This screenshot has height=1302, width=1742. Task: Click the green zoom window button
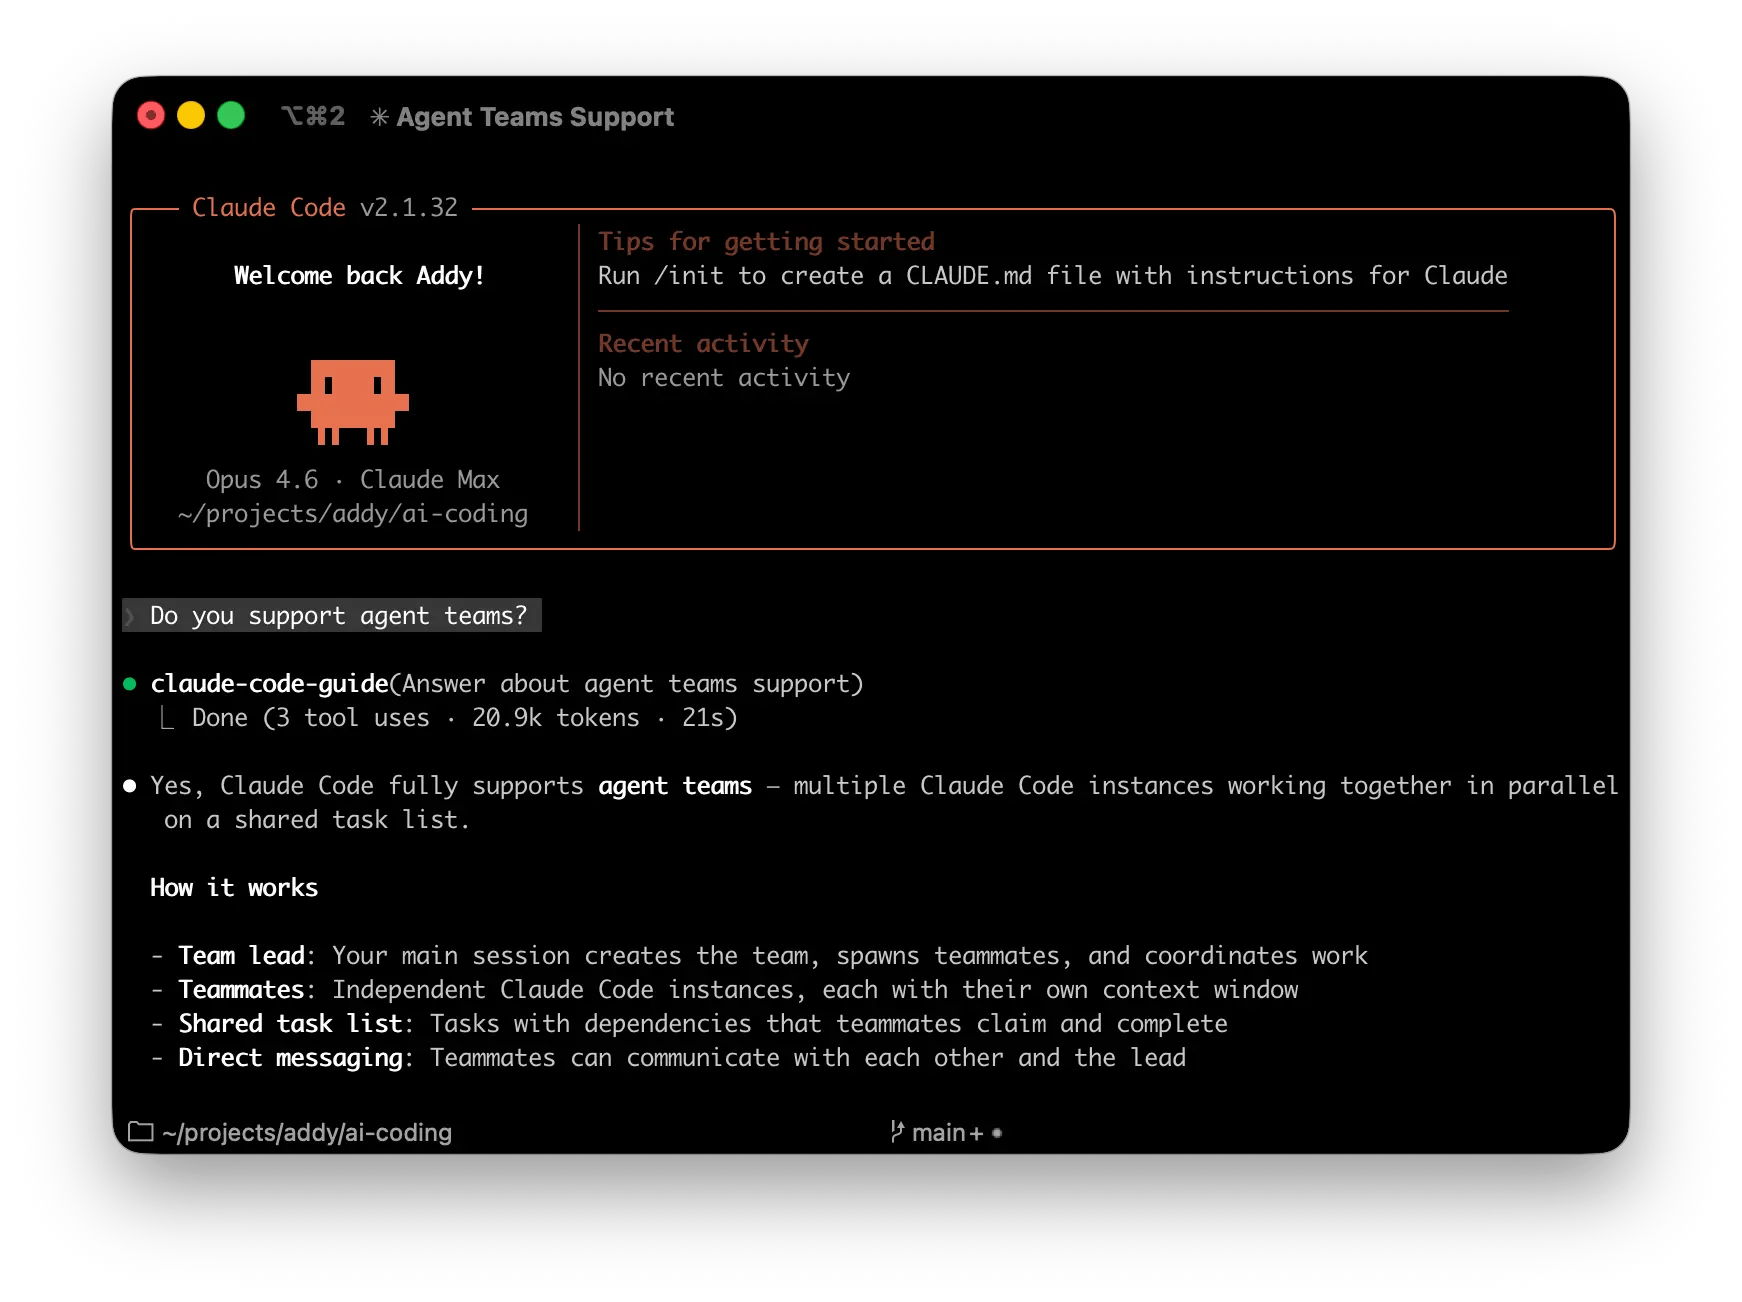(231, 116)
